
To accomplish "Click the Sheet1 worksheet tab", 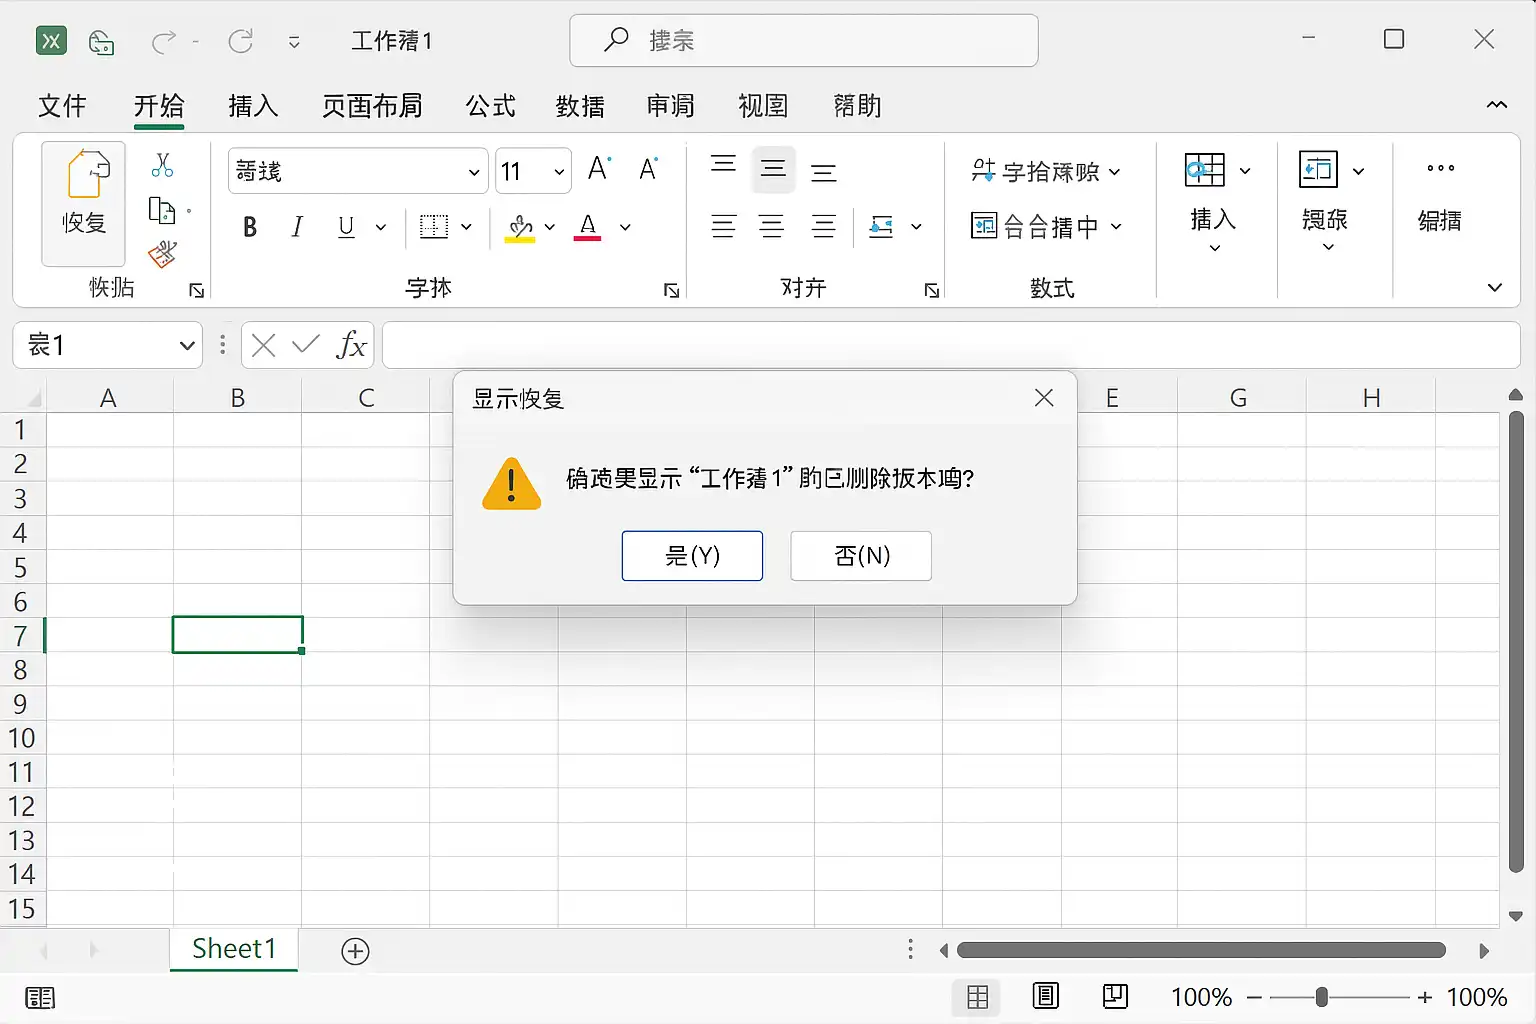I will tap(234, 949).
